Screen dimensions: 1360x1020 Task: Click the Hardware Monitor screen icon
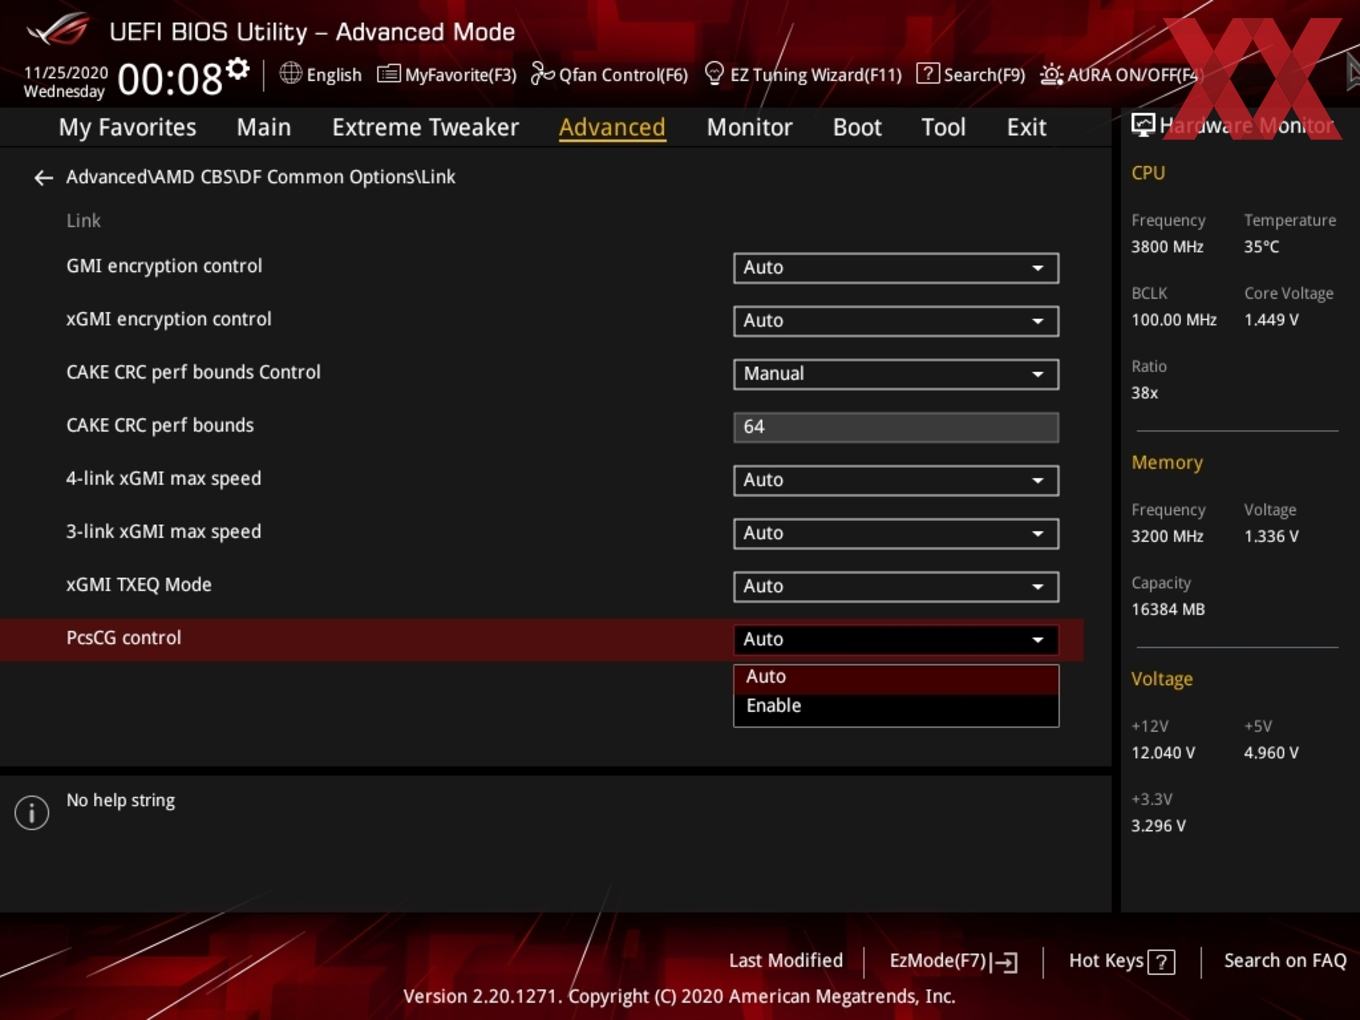tap(1143, 124)
